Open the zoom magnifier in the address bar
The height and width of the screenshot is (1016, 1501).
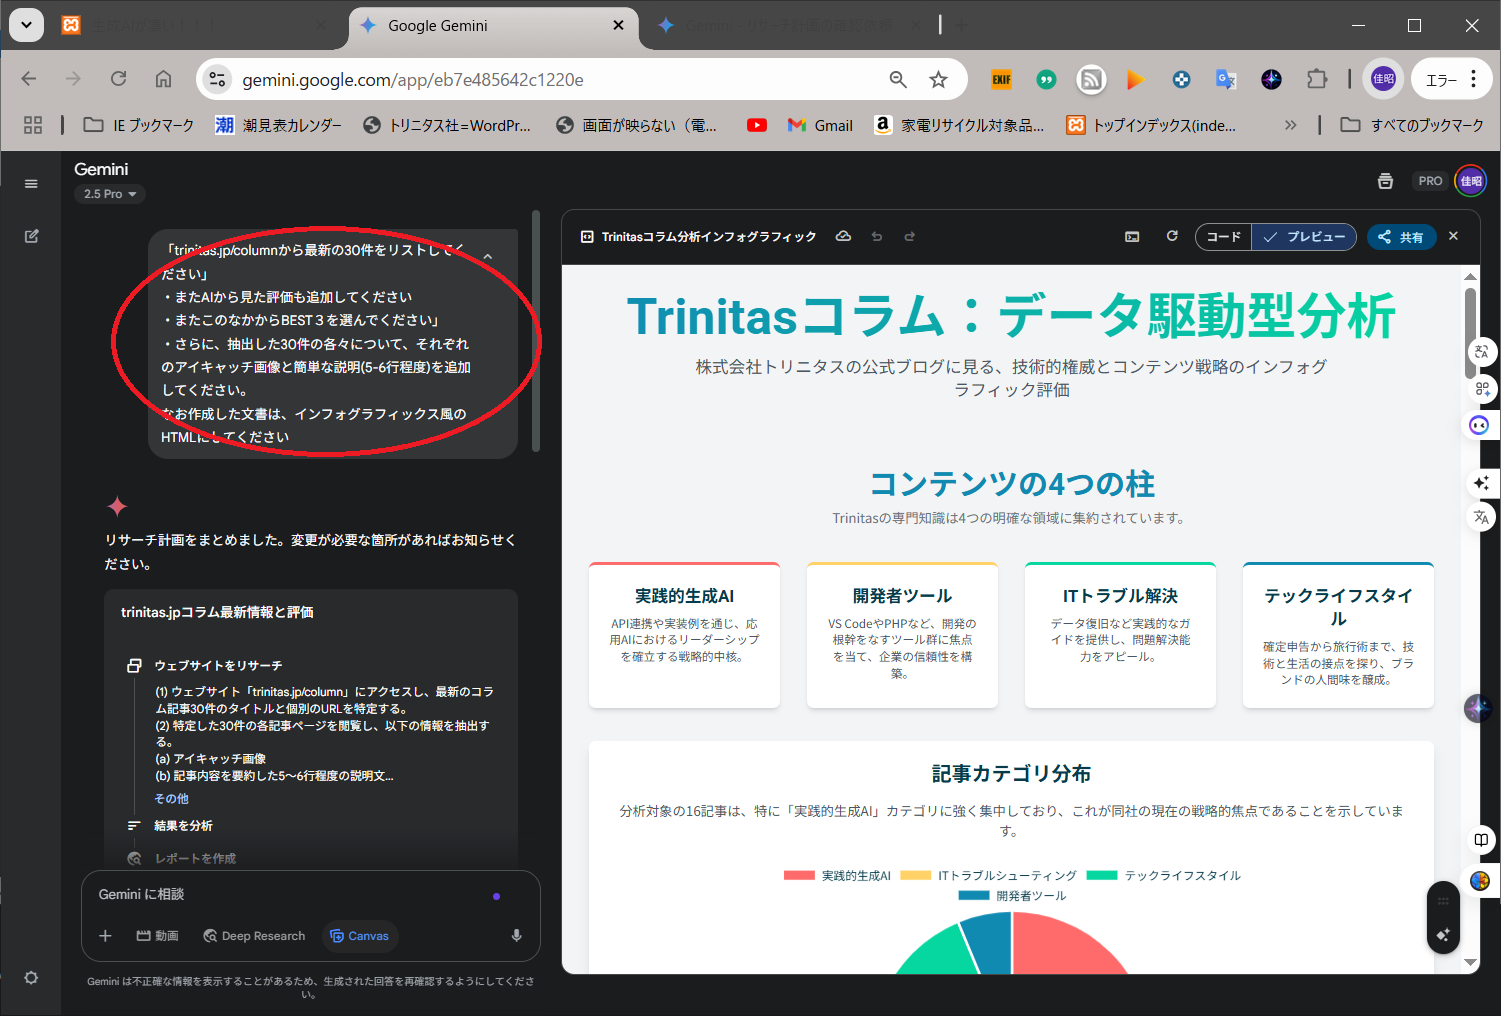(898, 80)
